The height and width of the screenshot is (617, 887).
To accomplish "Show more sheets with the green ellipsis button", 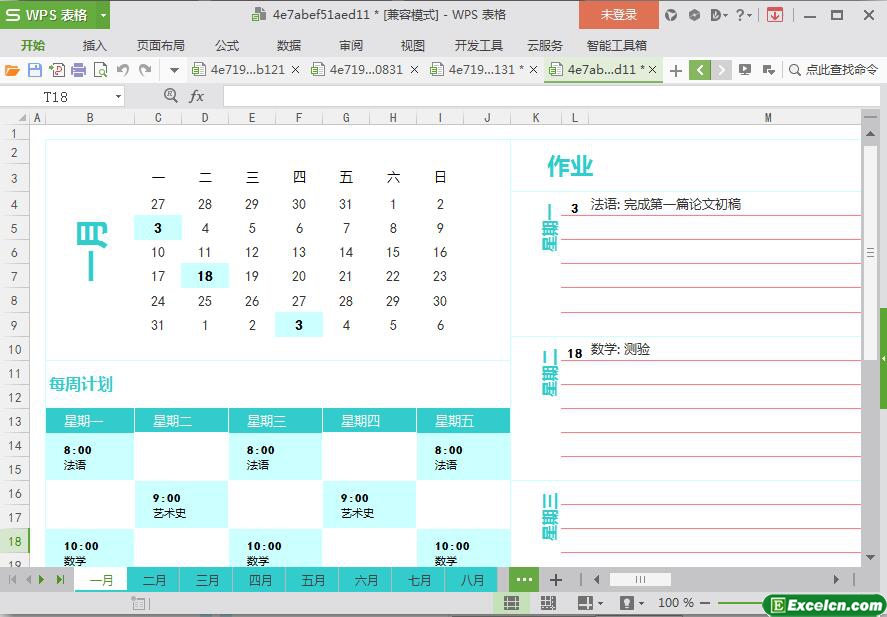I will (x=524, y=580).
